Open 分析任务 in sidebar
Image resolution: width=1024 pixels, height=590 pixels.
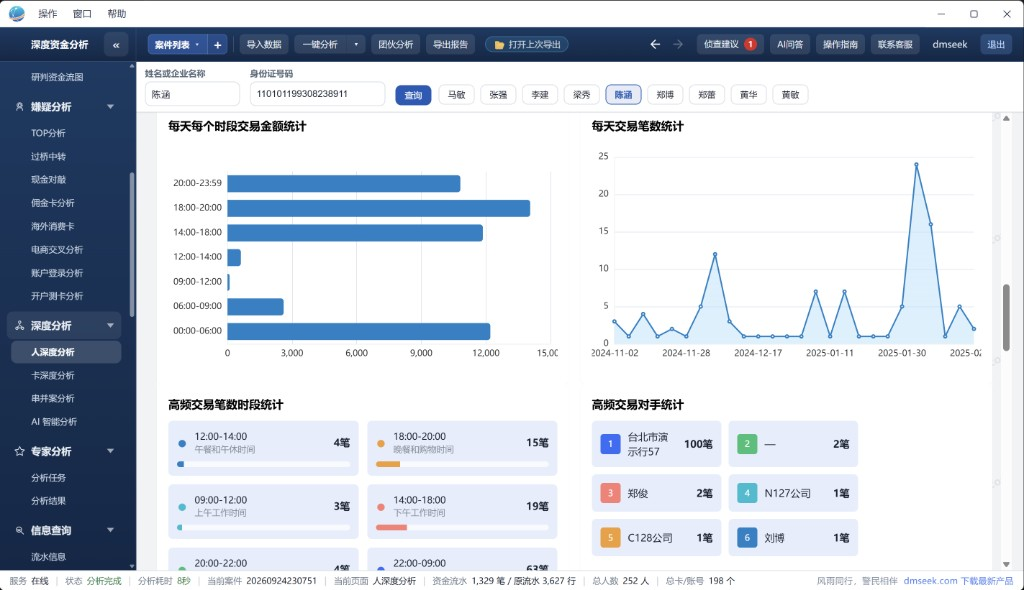pos(48,478)
